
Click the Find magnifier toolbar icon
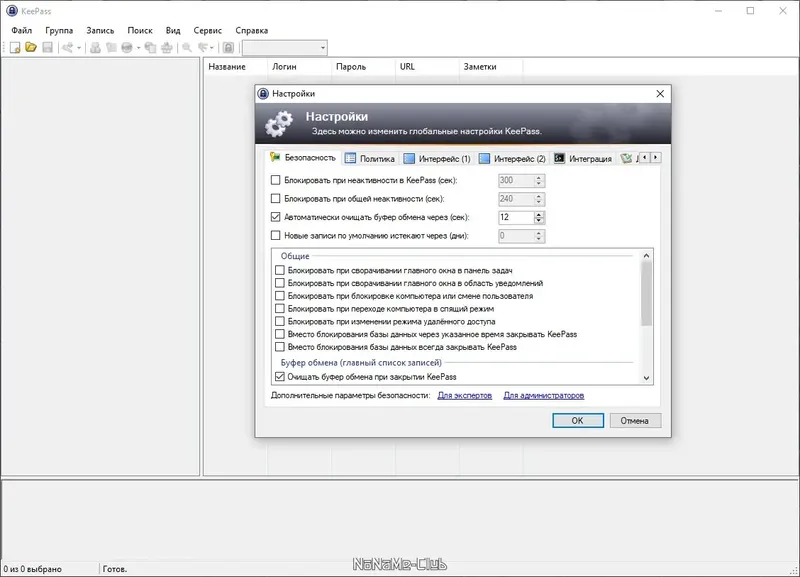click(187, 47)
